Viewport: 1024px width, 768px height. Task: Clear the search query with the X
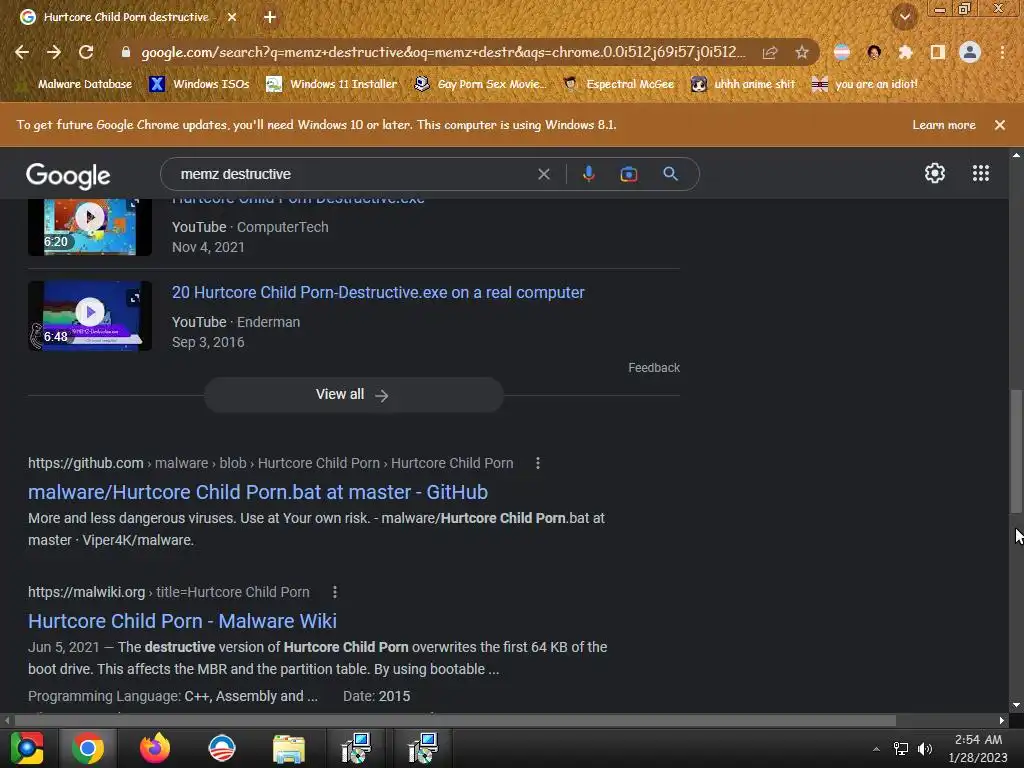[x=543, y=174]
